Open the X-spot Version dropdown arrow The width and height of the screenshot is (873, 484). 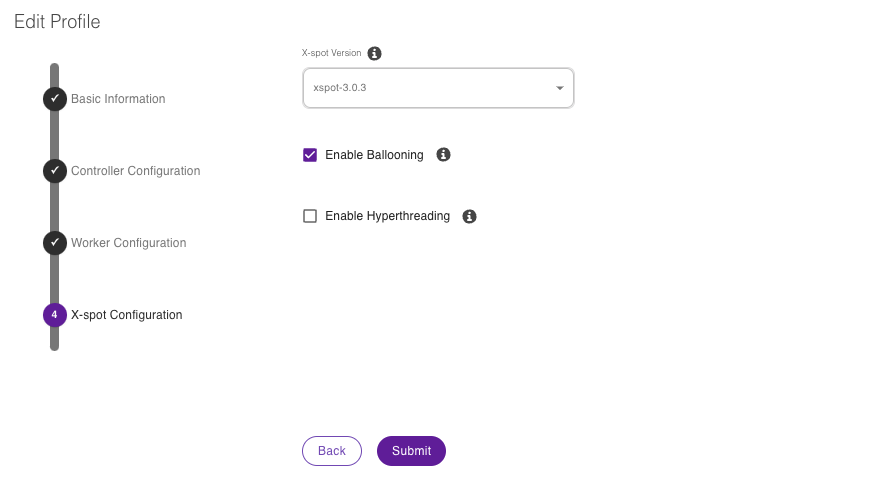559,89
